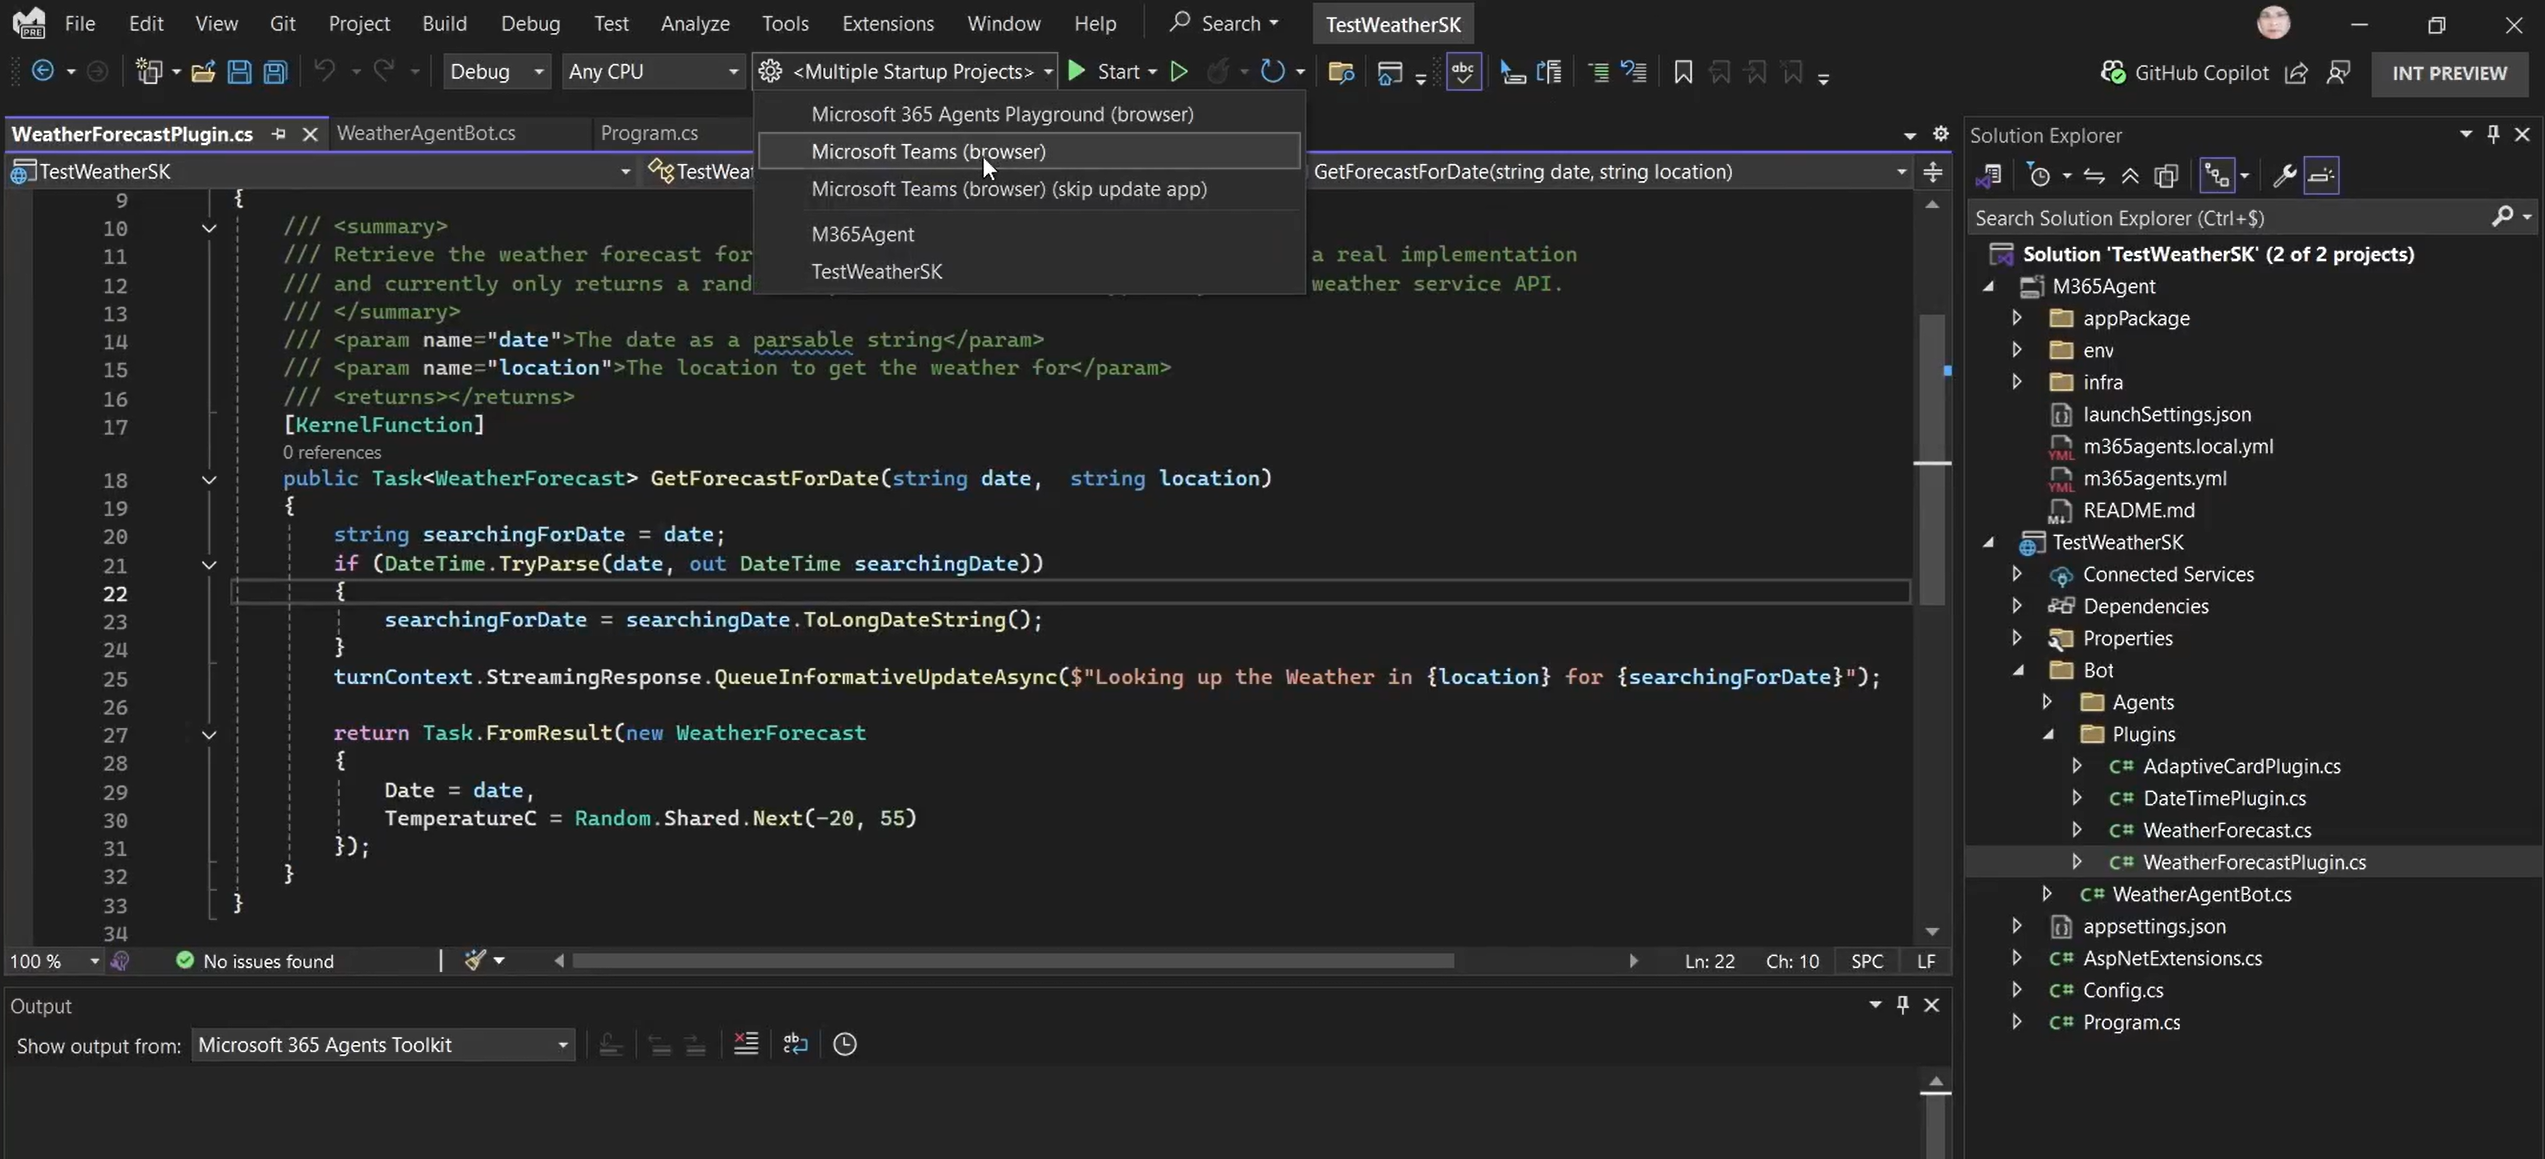
Task: Click the Clear All output icon
Action: coord(746,1044)
